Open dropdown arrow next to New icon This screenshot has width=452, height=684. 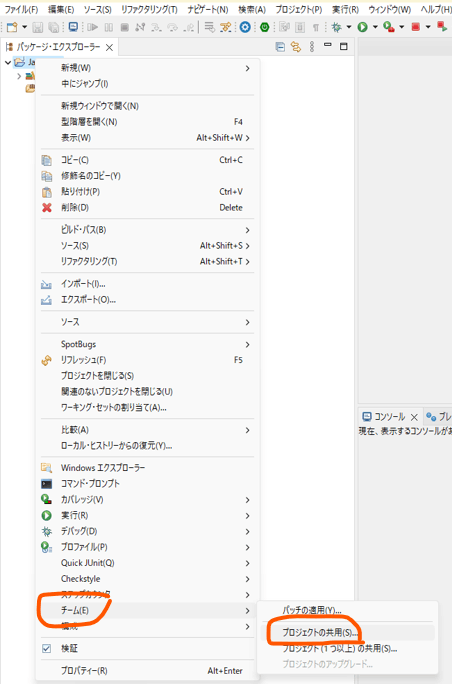click(x=24, y=27)
